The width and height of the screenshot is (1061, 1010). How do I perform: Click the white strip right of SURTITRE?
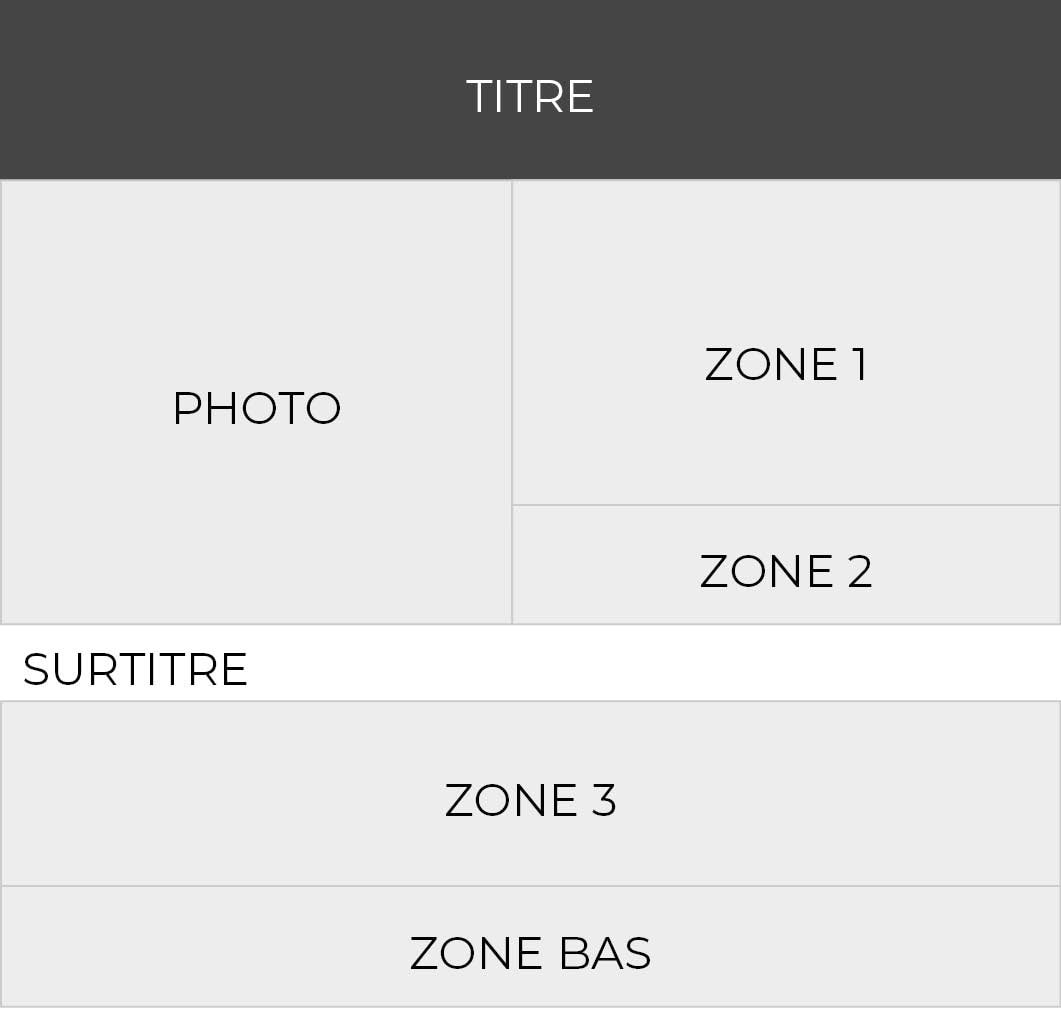[650, 663]
